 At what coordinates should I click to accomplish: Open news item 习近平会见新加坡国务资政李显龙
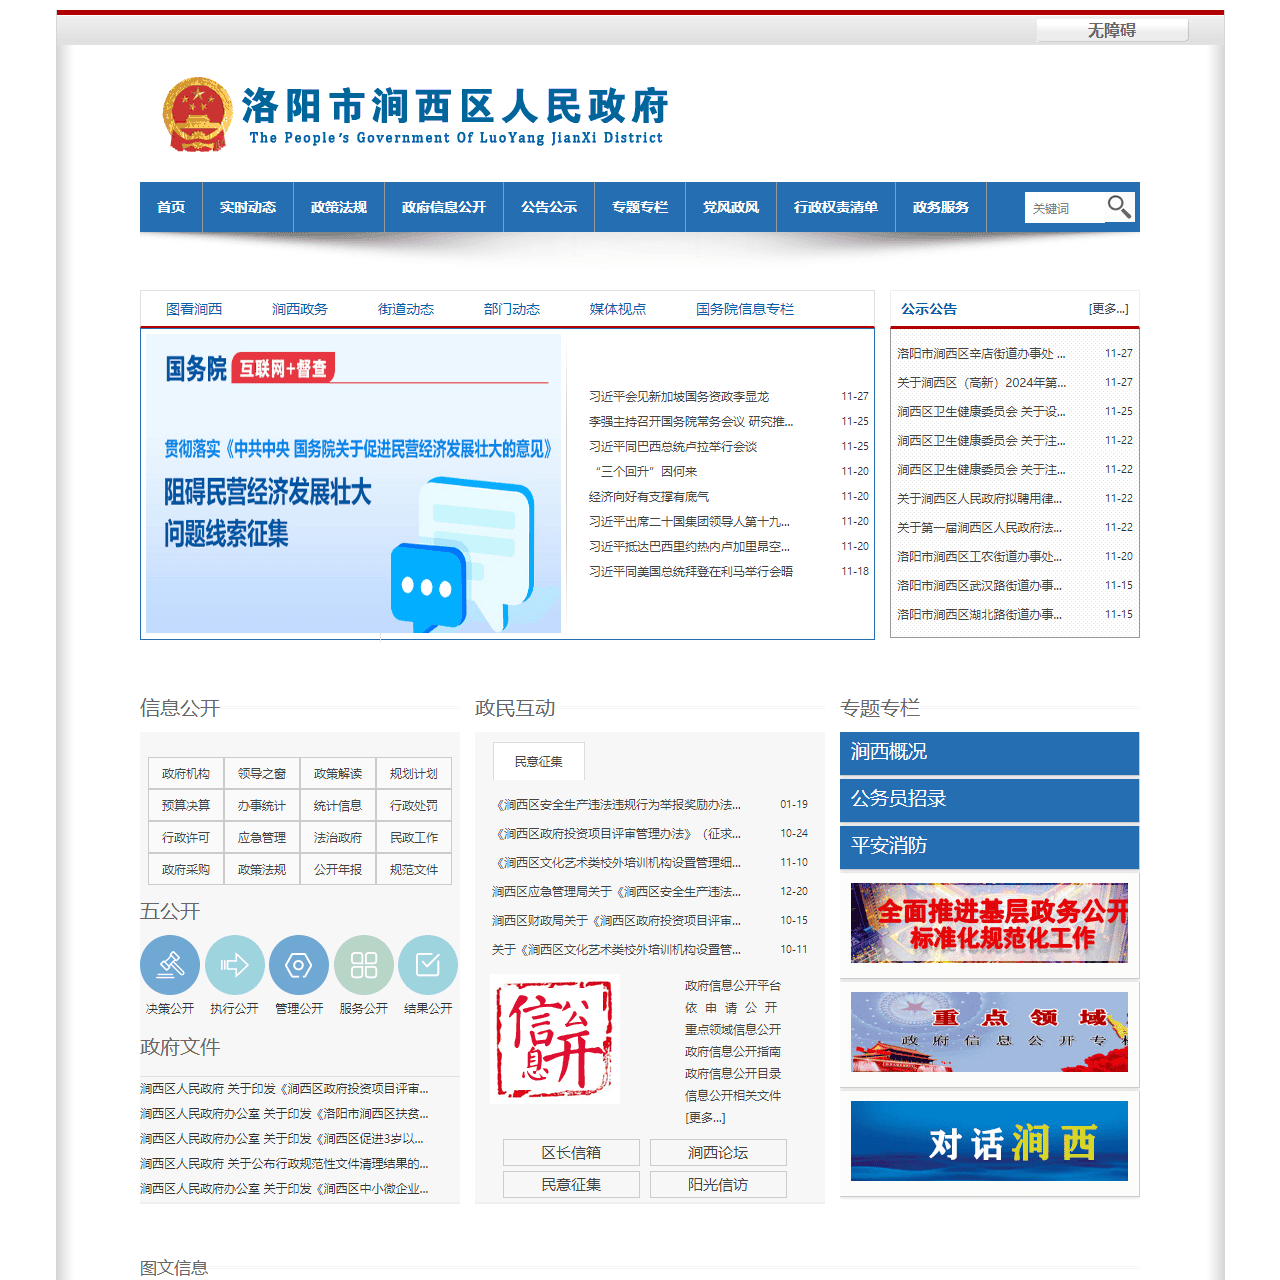(679, 397)
